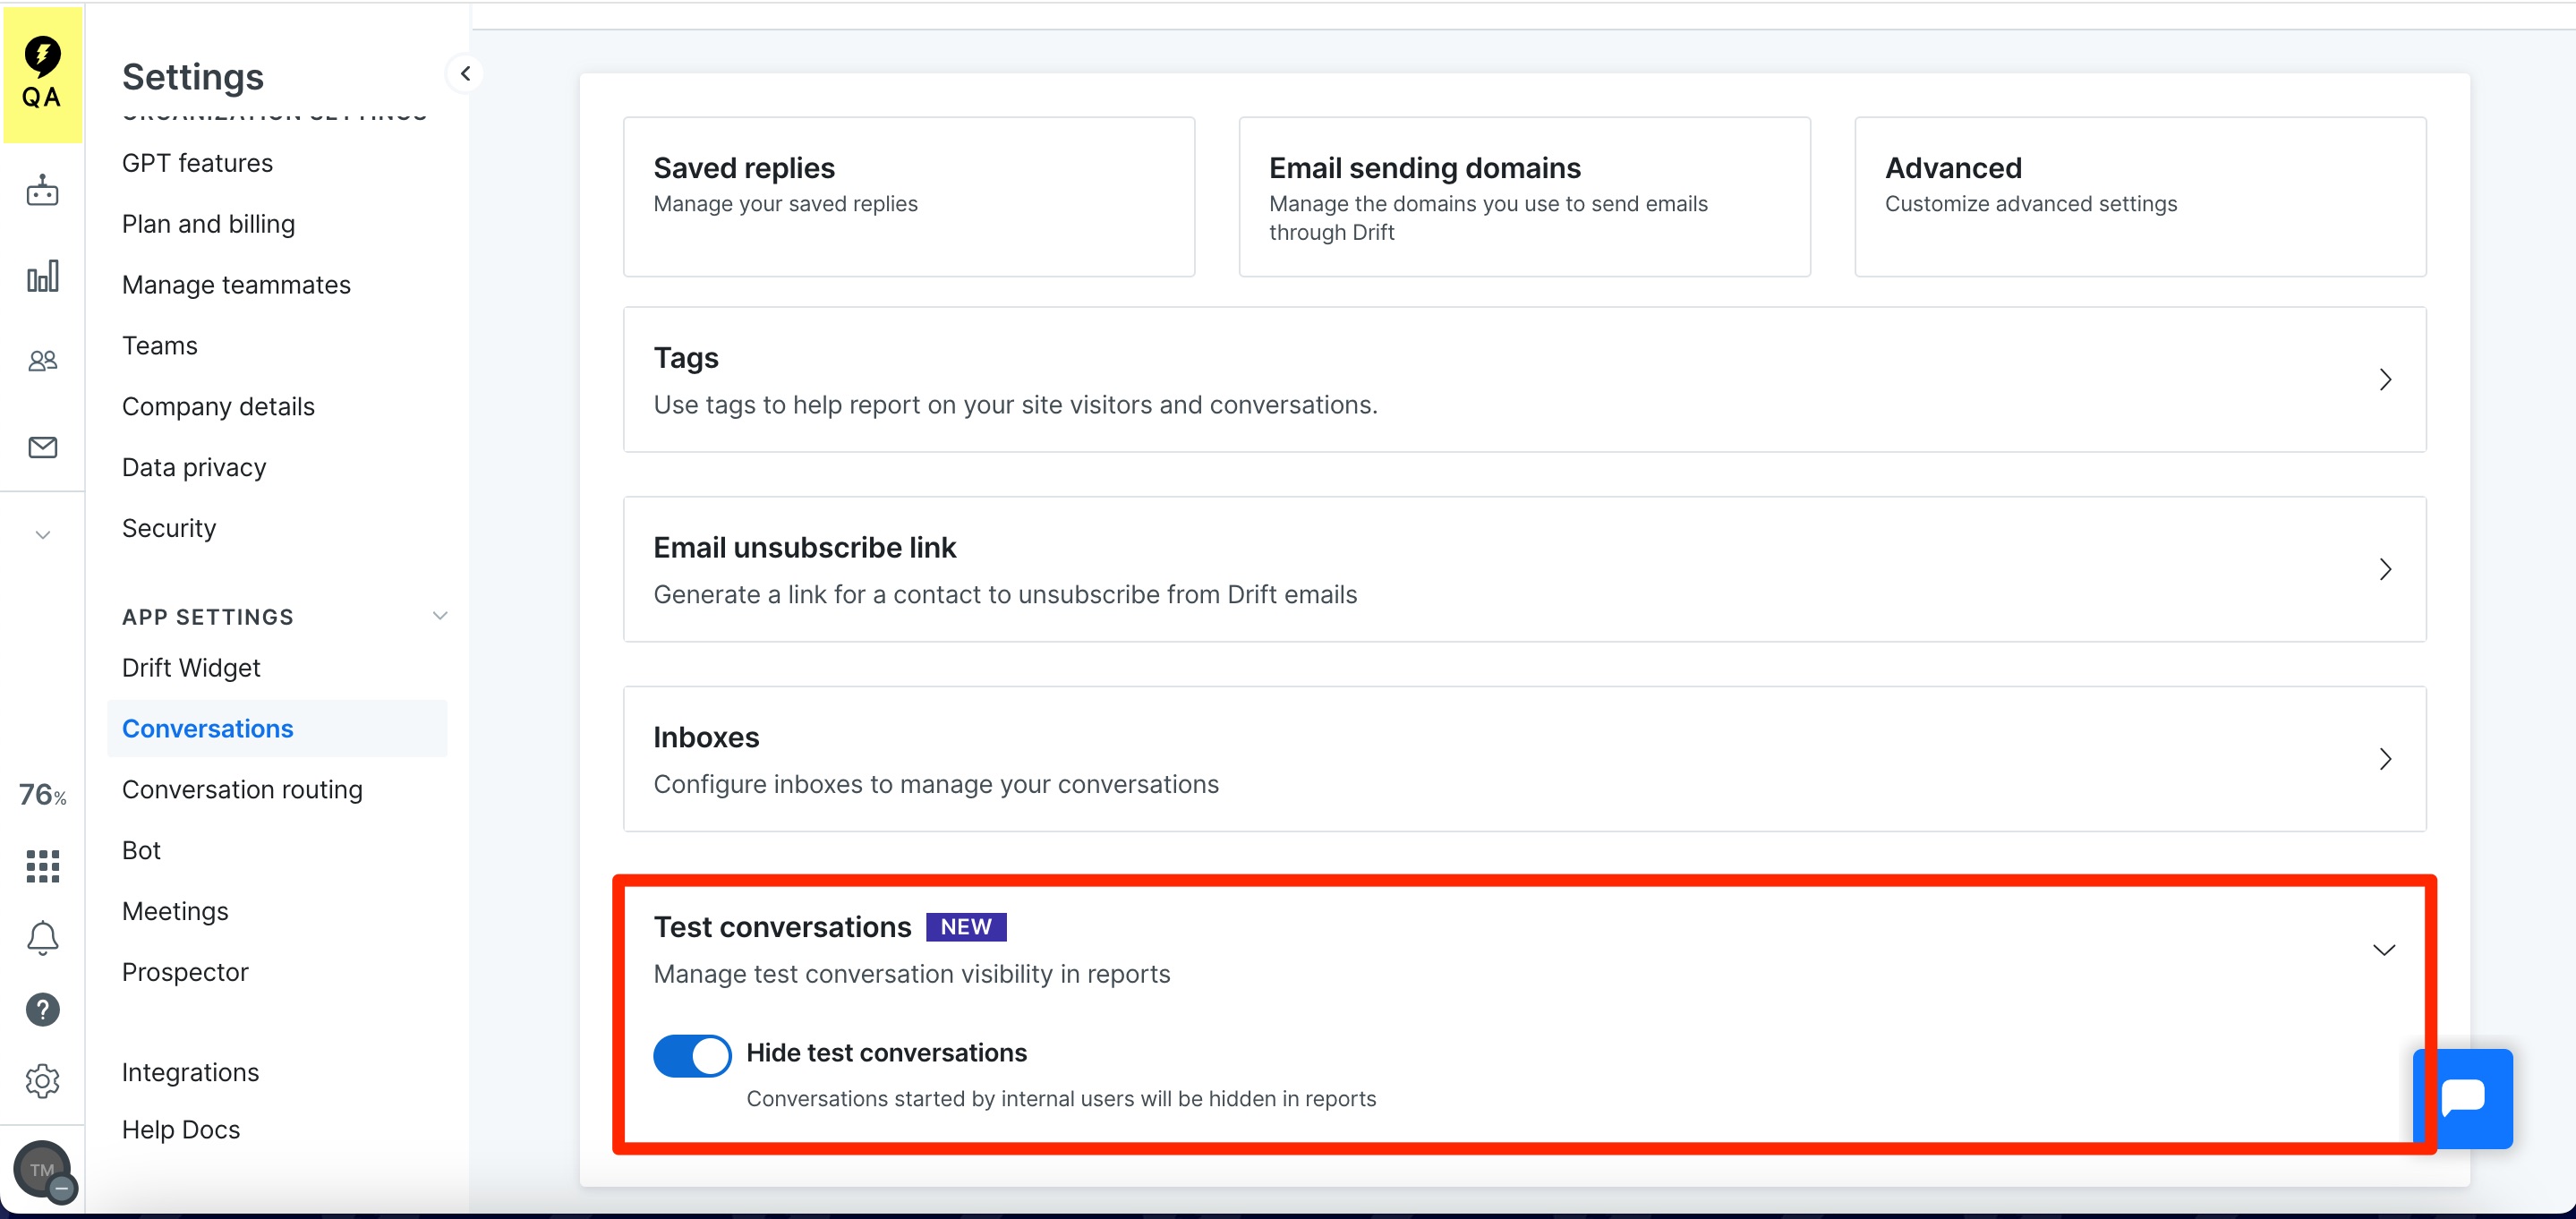Collapse the Settings sidebar with the arrow

point(465,74)
